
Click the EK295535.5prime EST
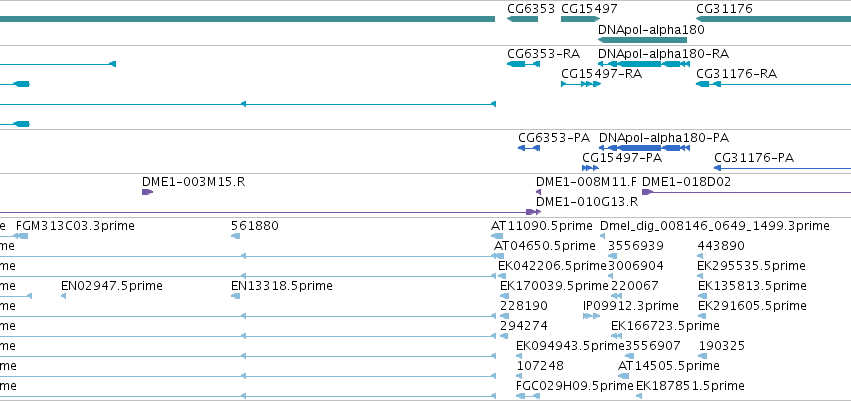pos(702,276)
